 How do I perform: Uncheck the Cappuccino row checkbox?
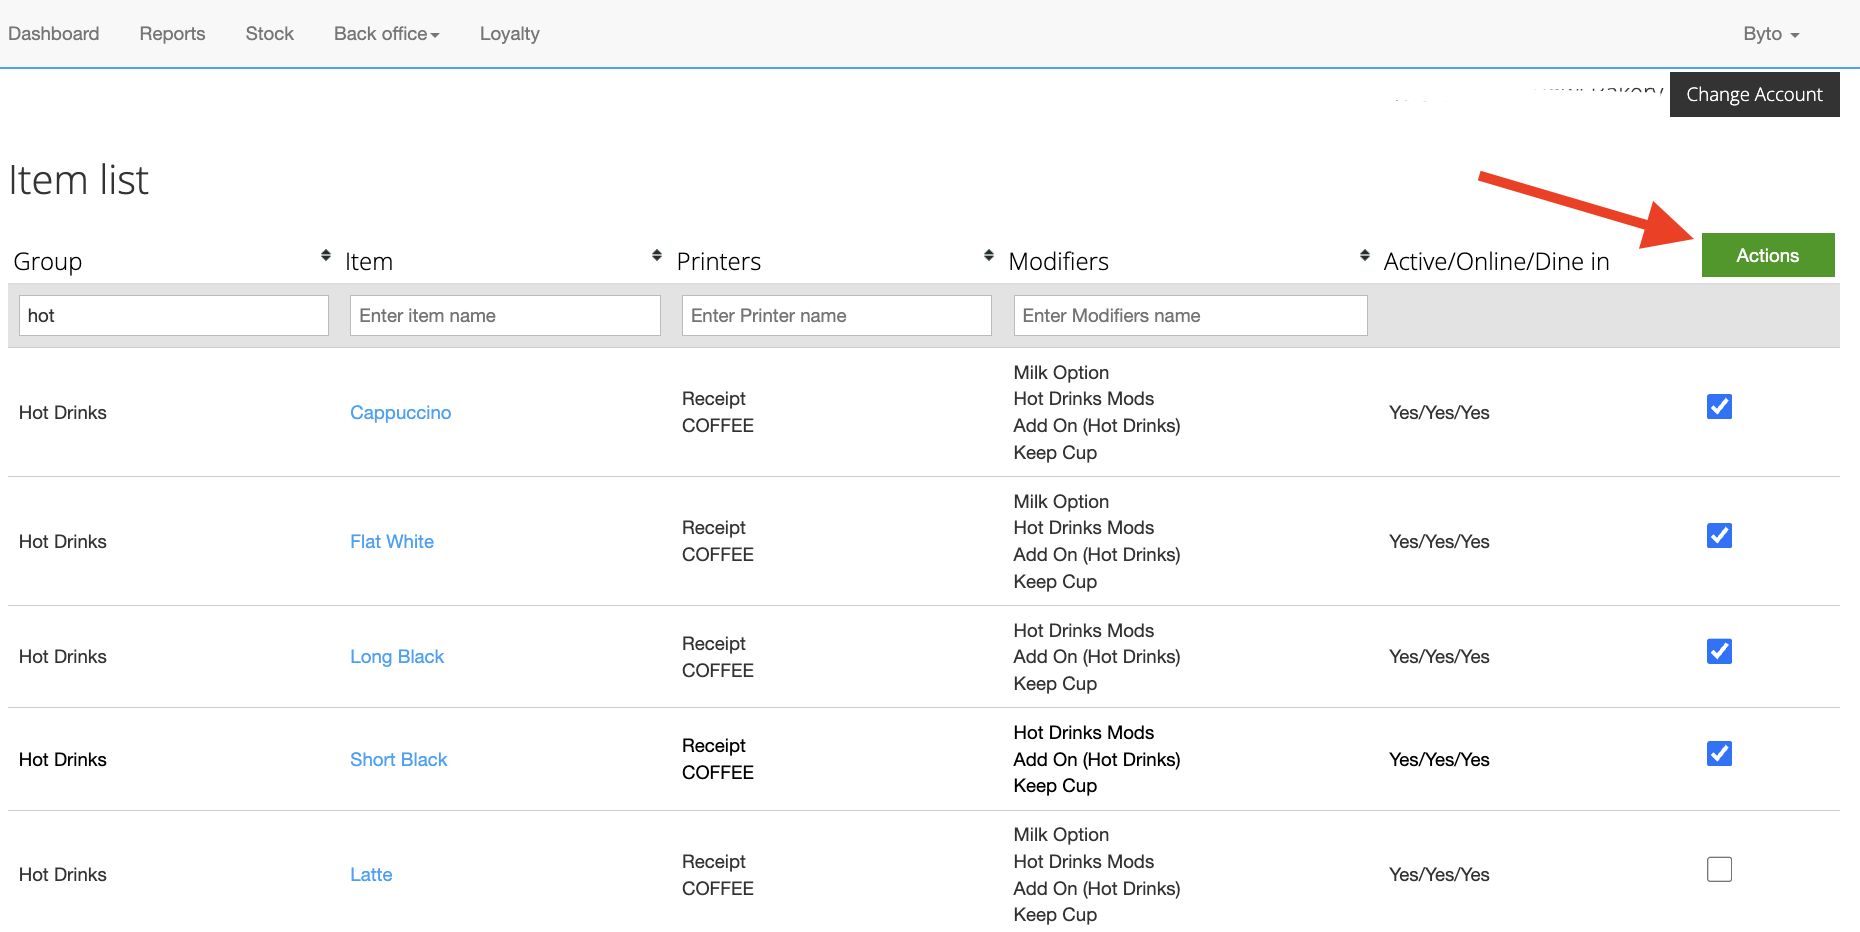click(1719, 407)
